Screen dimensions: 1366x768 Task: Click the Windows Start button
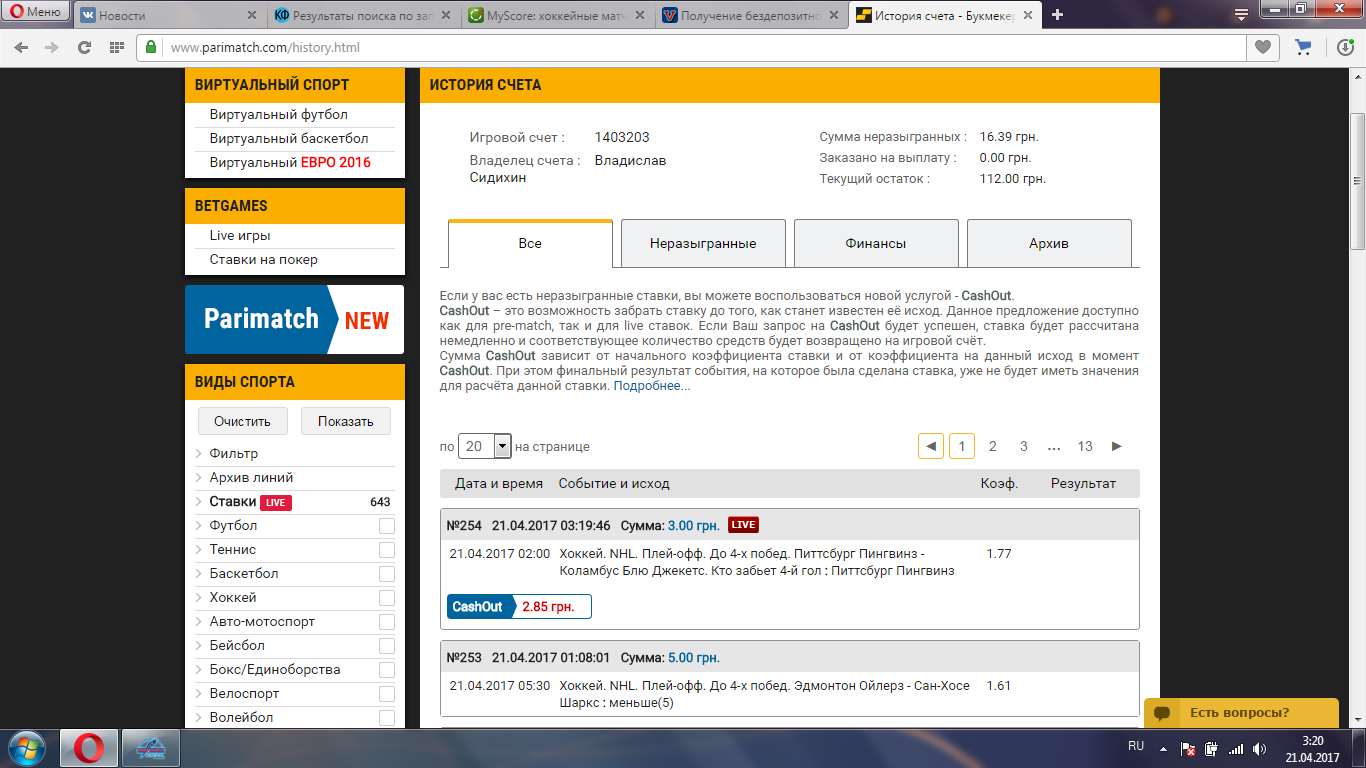click(27, 747)
